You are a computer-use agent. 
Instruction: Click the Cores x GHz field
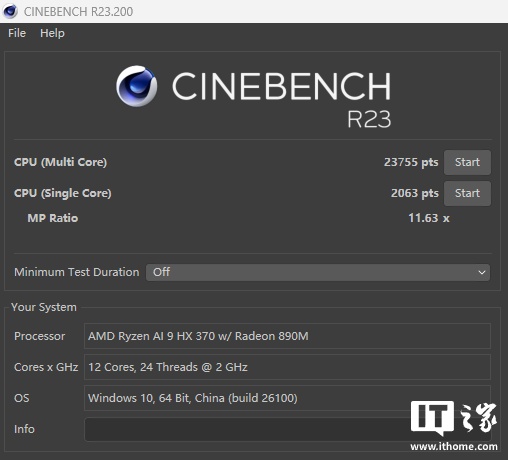point(287,367)
